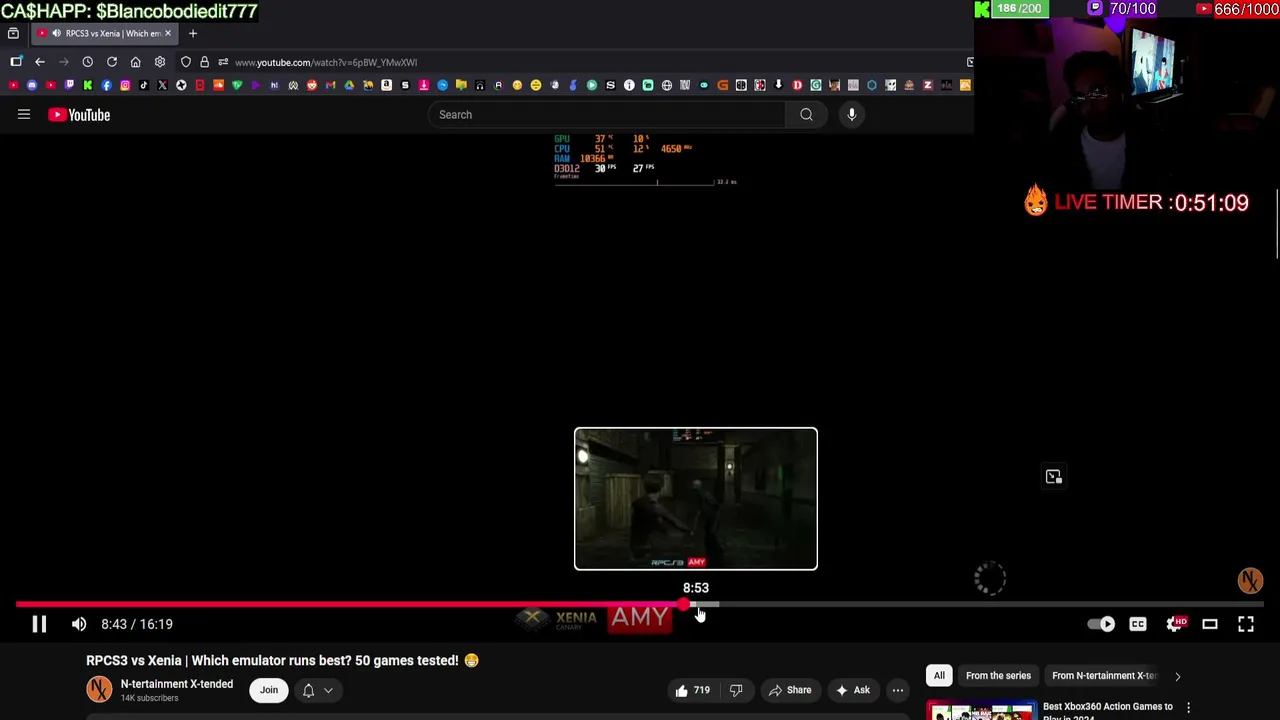This screenshot has width=1280, height=720.
Task: Open the Gmail bookmark
Action: click(x=330, y=85)
